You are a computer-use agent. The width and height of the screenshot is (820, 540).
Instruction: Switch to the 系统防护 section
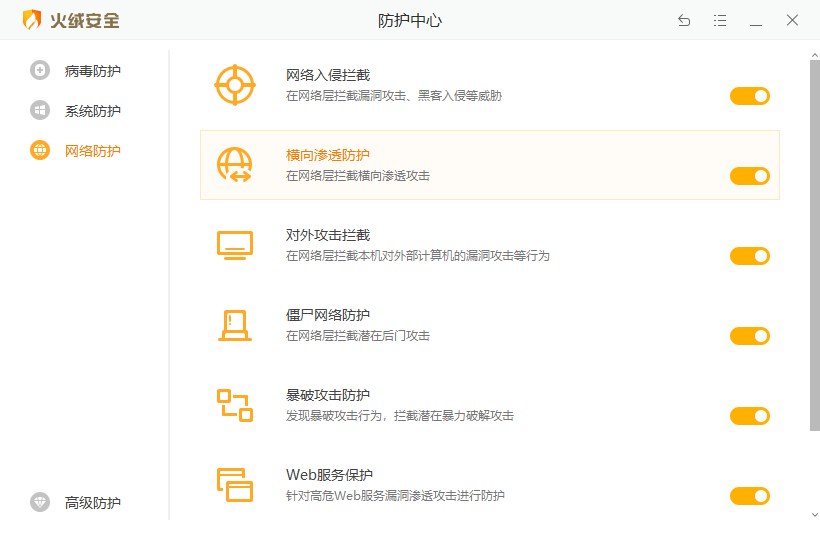[92, 111]
